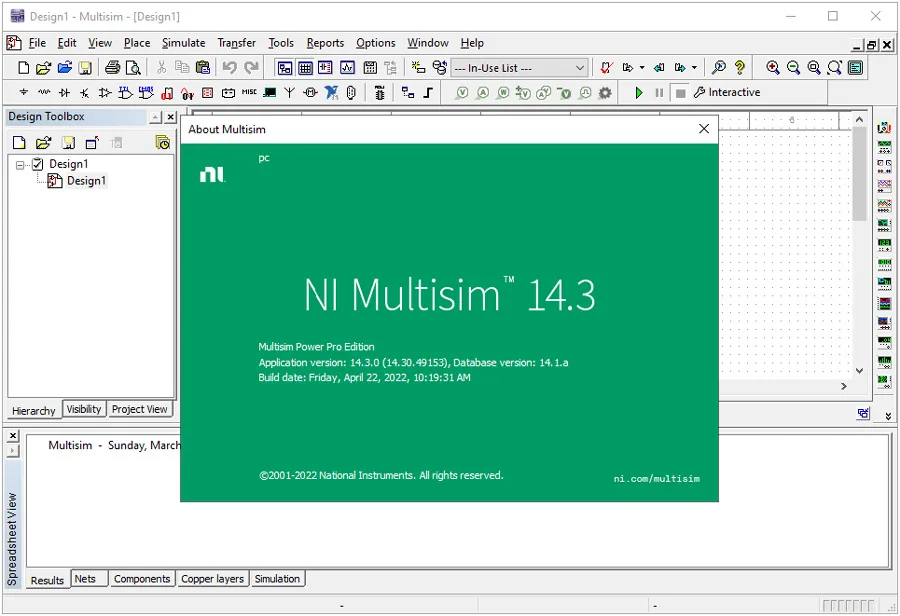Close the About Multisim dialog

704,129
